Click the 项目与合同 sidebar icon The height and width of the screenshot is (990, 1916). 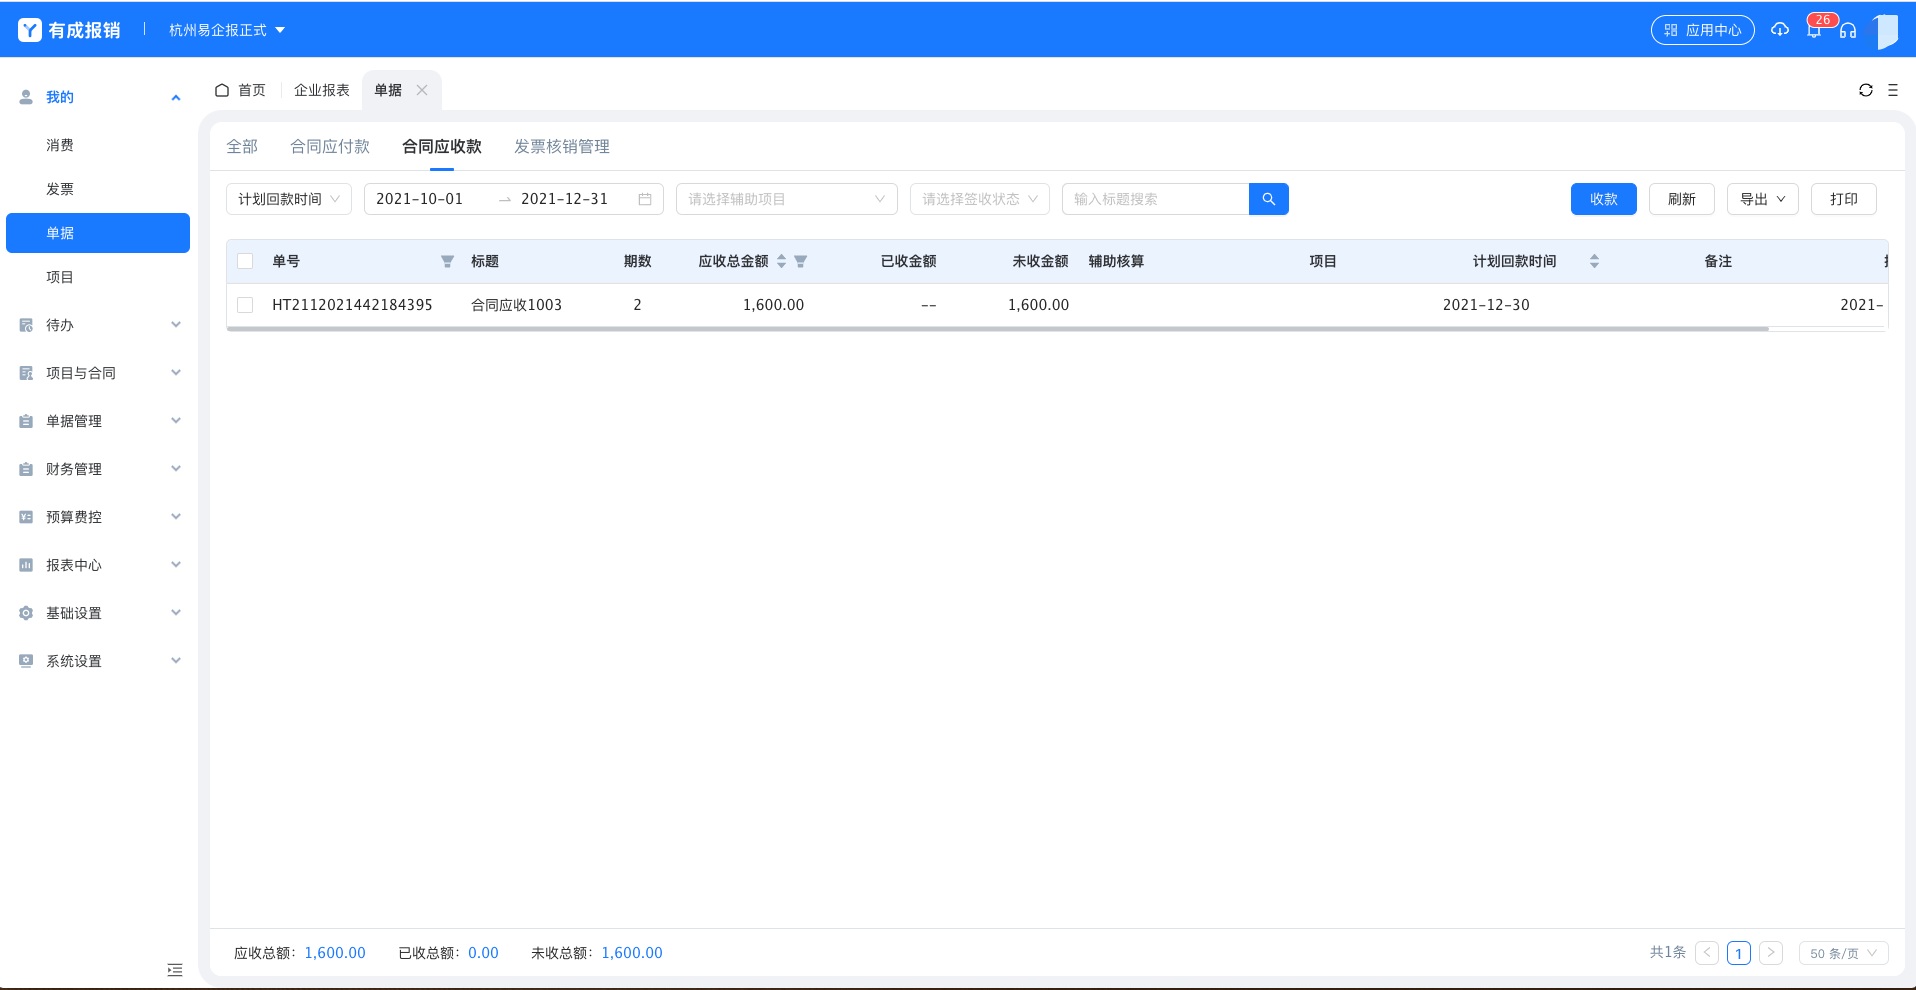tap(26, 373)
